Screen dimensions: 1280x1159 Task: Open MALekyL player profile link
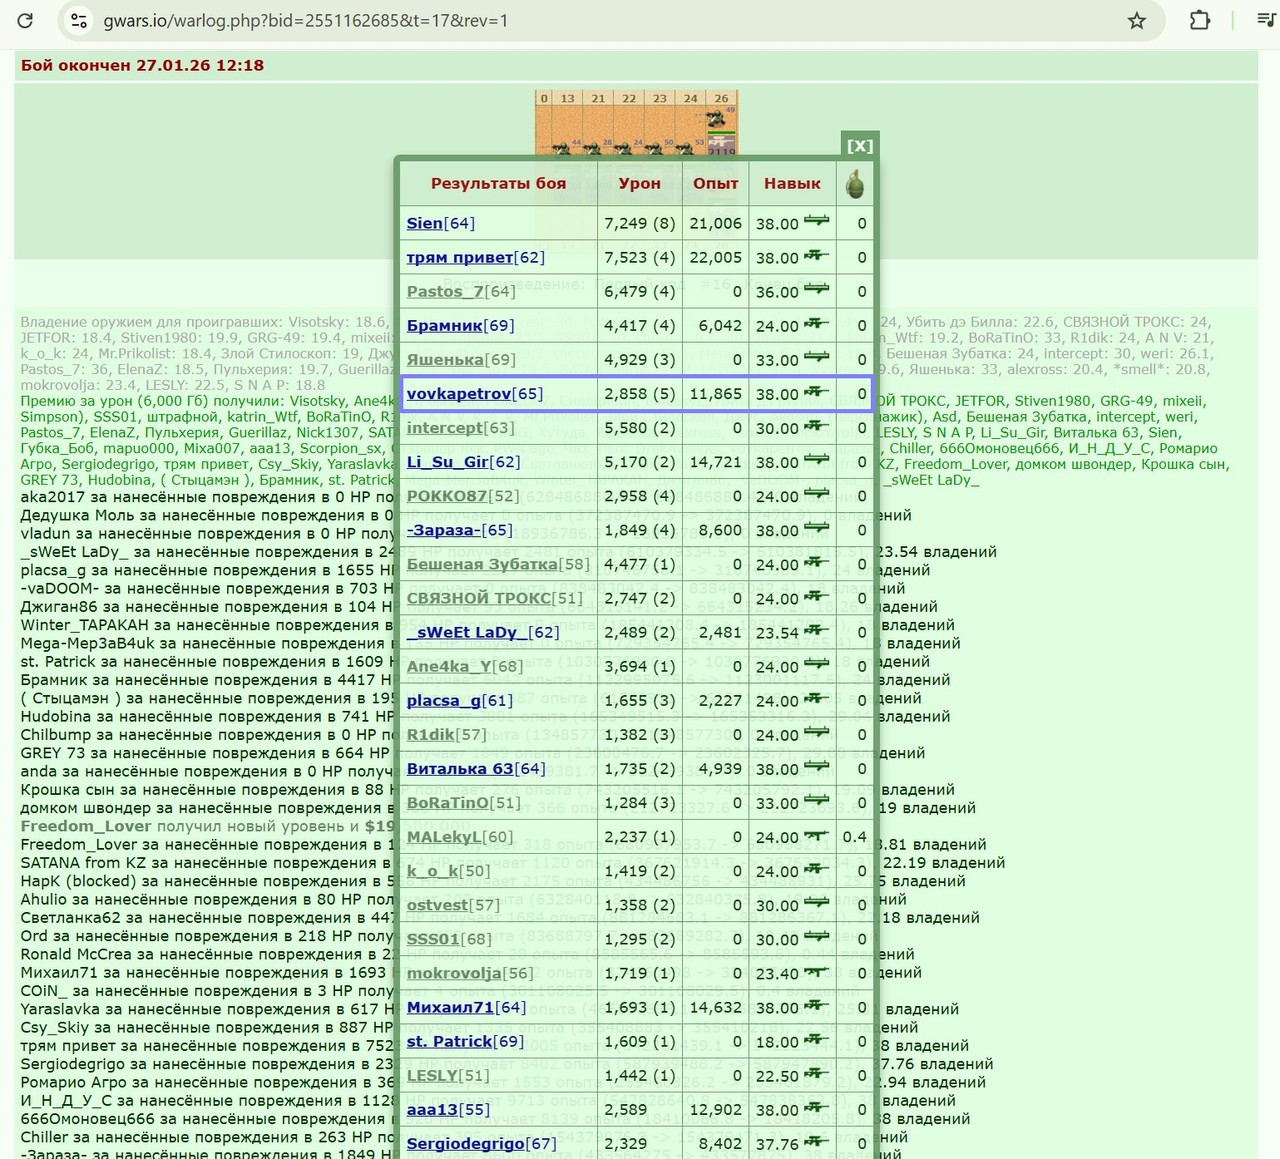pos(444,835)
